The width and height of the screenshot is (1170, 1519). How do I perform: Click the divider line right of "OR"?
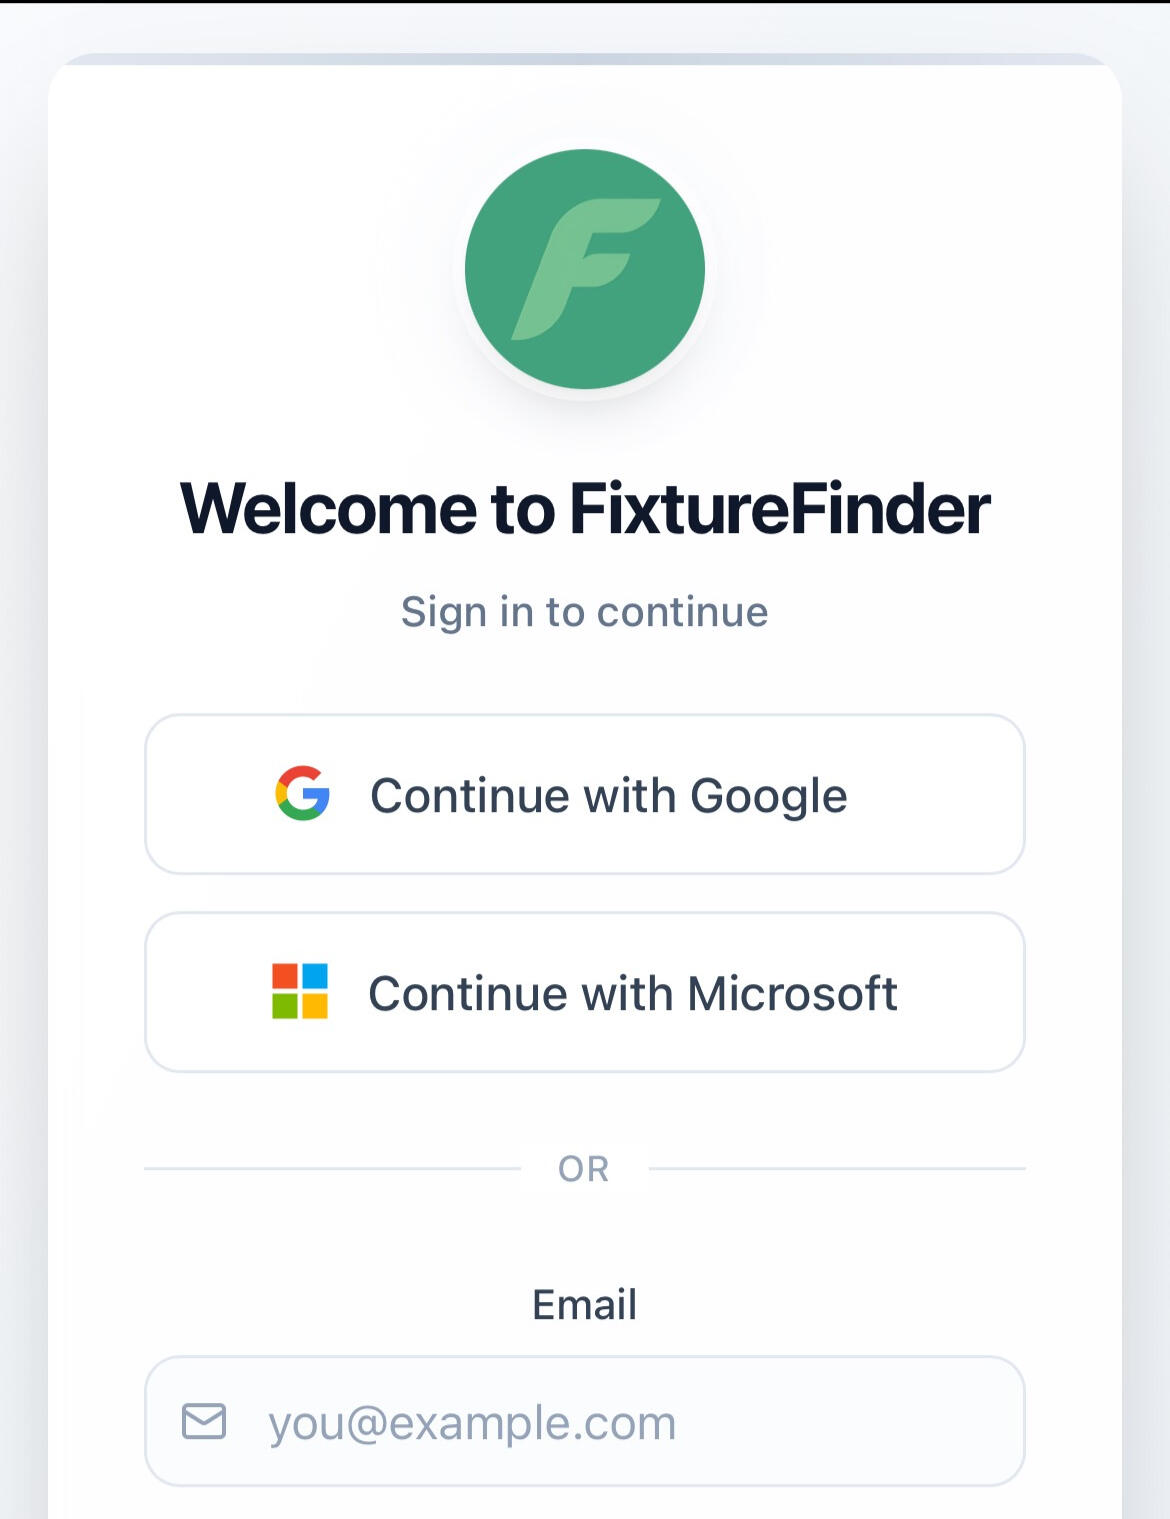click(836, 1168)
